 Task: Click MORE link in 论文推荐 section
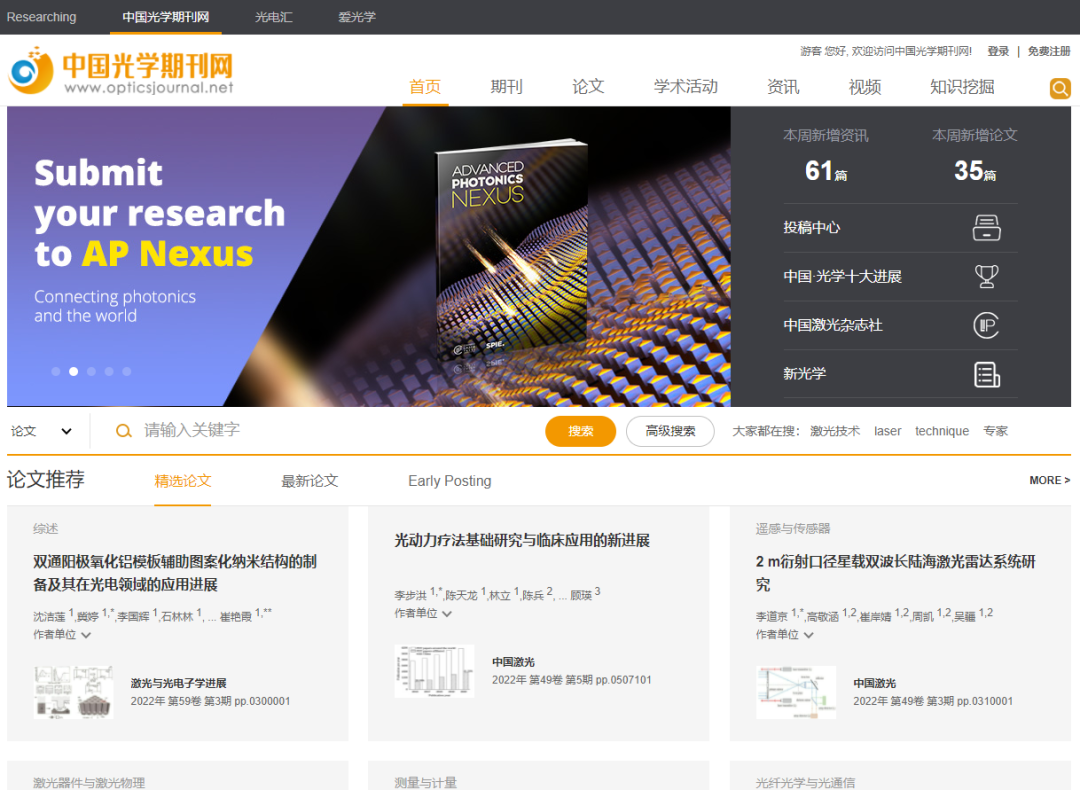(x=1049, y=480)
